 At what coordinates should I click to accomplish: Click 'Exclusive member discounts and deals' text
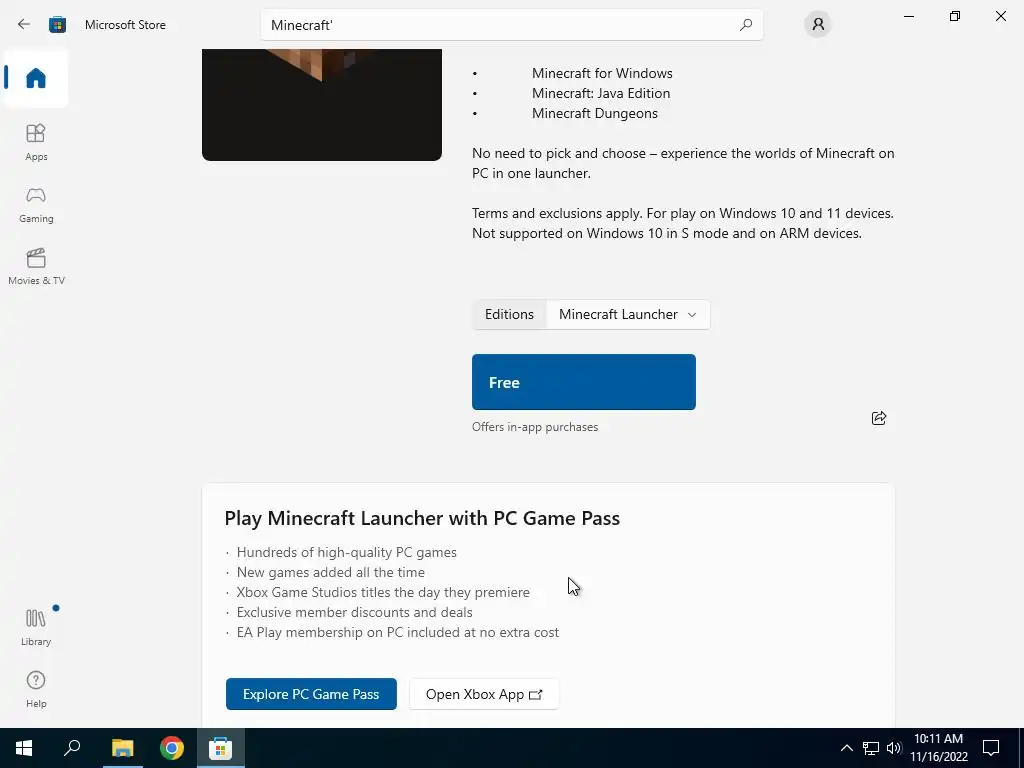355,613
